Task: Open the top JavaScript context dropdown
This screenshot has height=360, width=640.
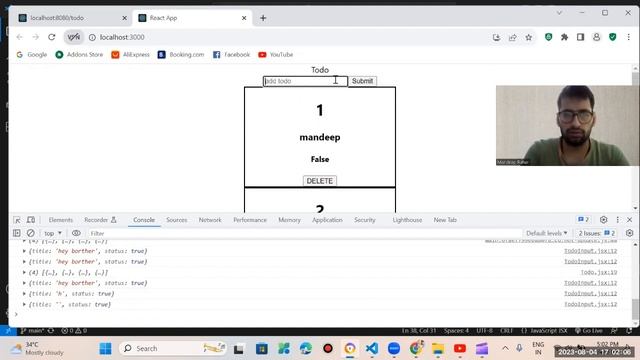Action: [53, 233]
